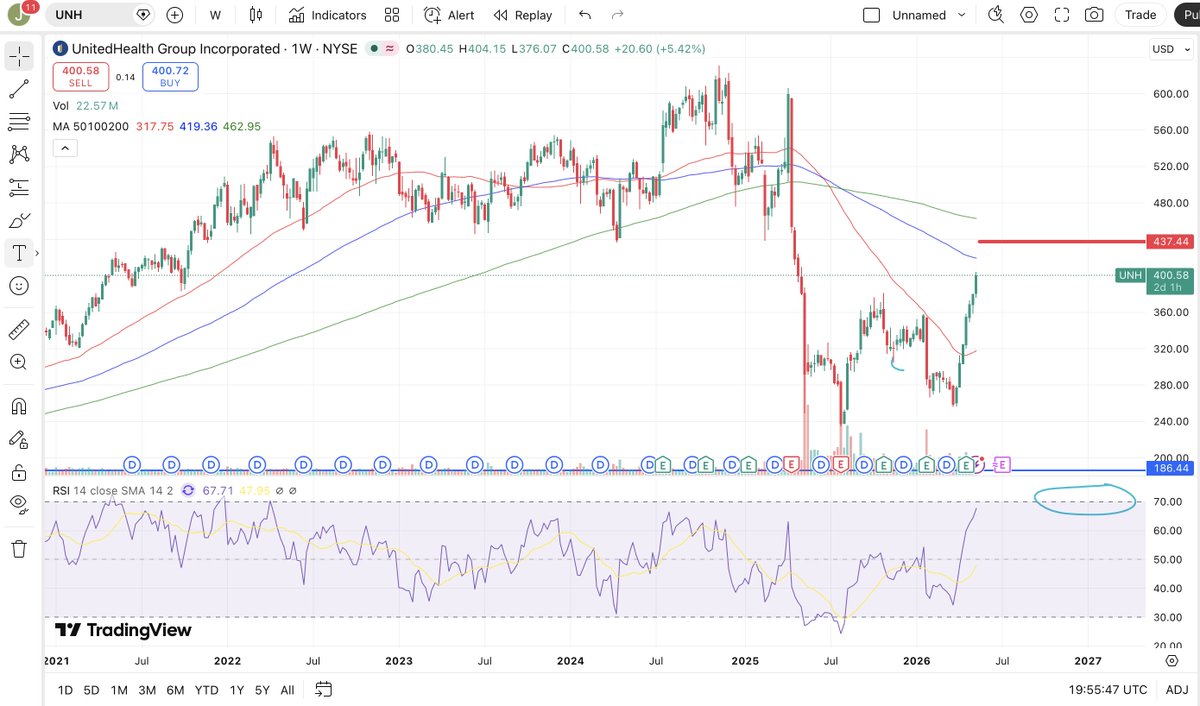Screen dimensions: 1200x706
Task: Open the pattern drawing tools
Action: pos(19,154)
